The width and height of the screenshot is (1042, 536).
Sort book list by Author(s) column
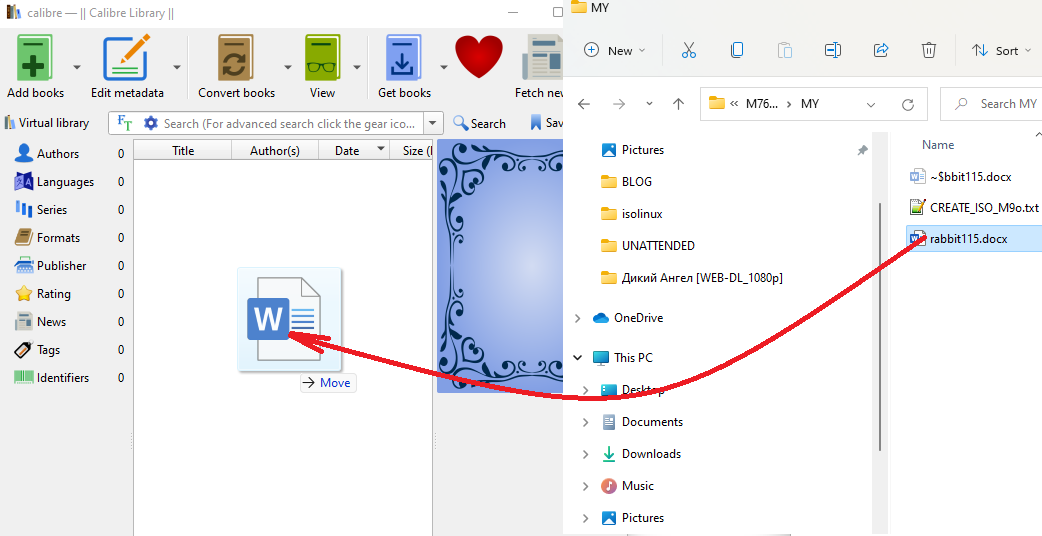(274, 151)
